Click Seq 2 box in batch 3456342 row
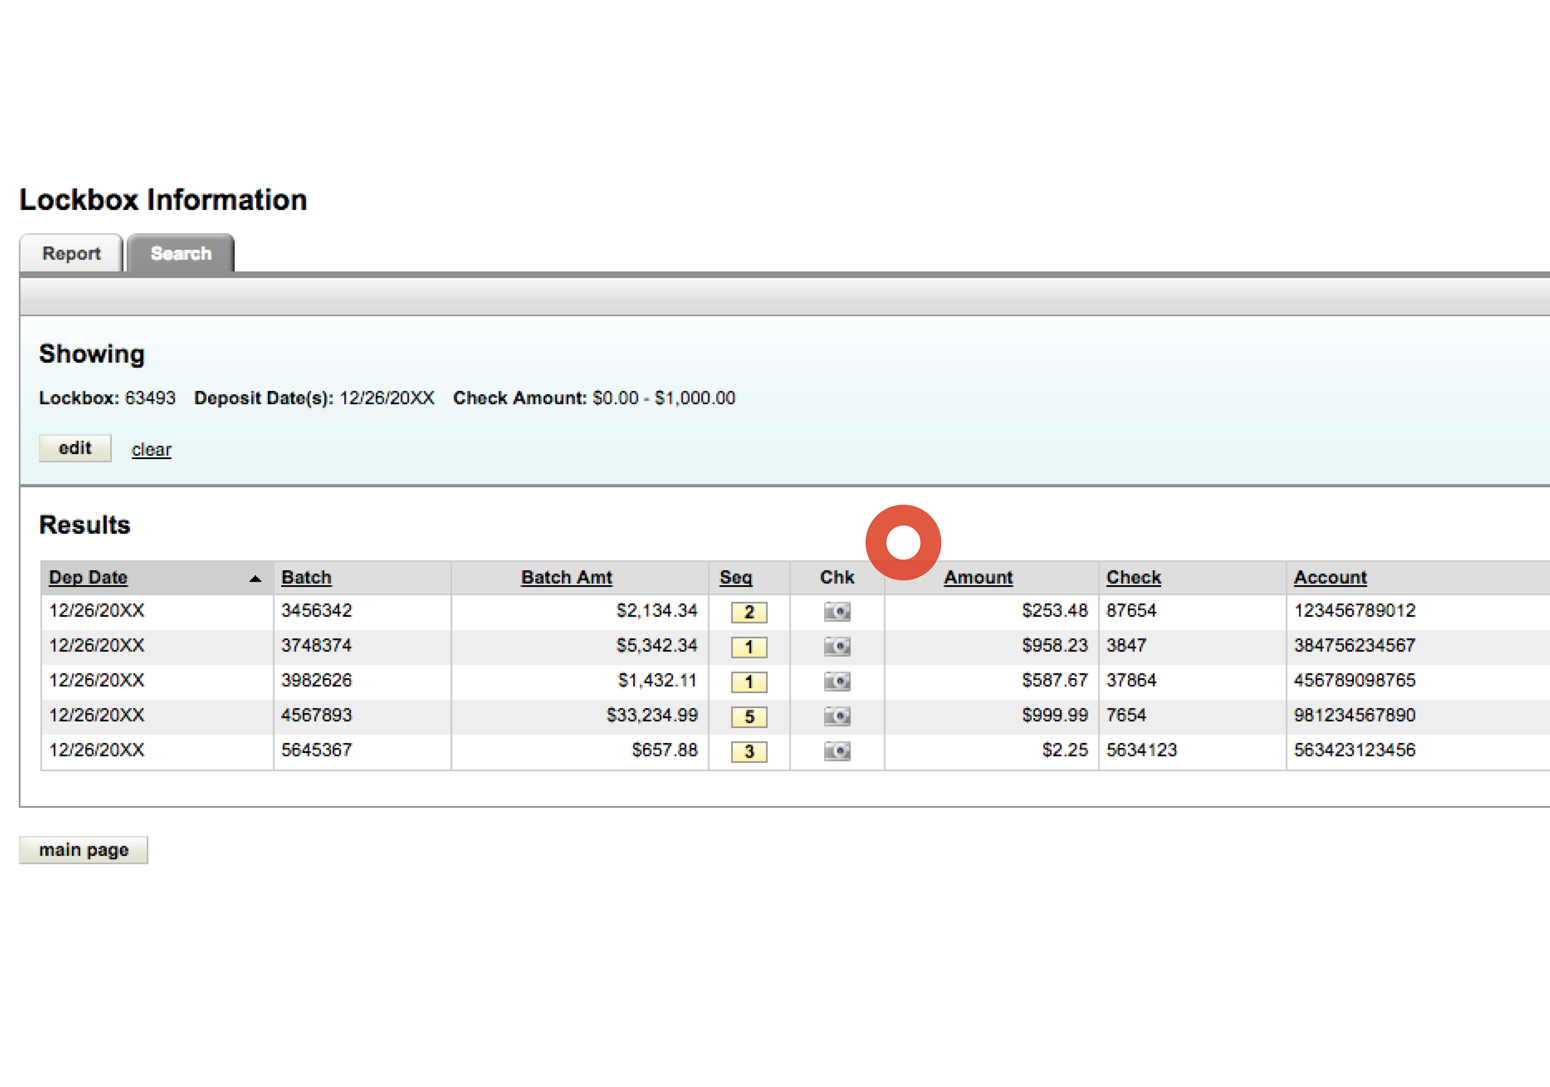 tap(749, 612)
